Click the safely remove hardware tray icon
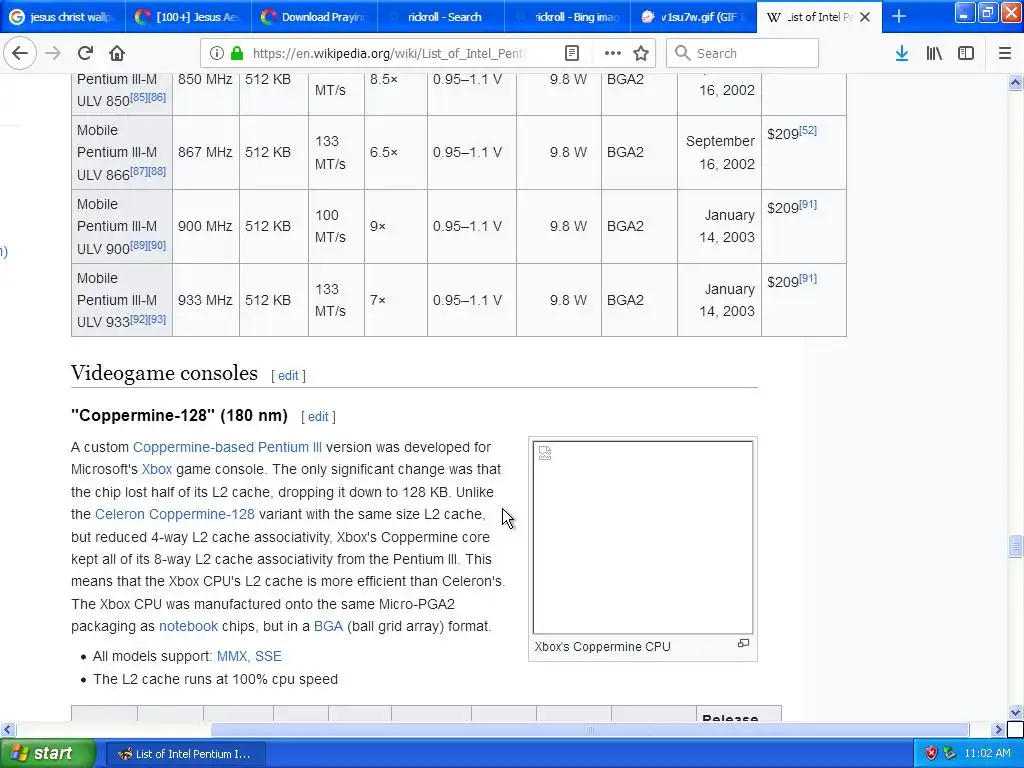 point(950,754)
